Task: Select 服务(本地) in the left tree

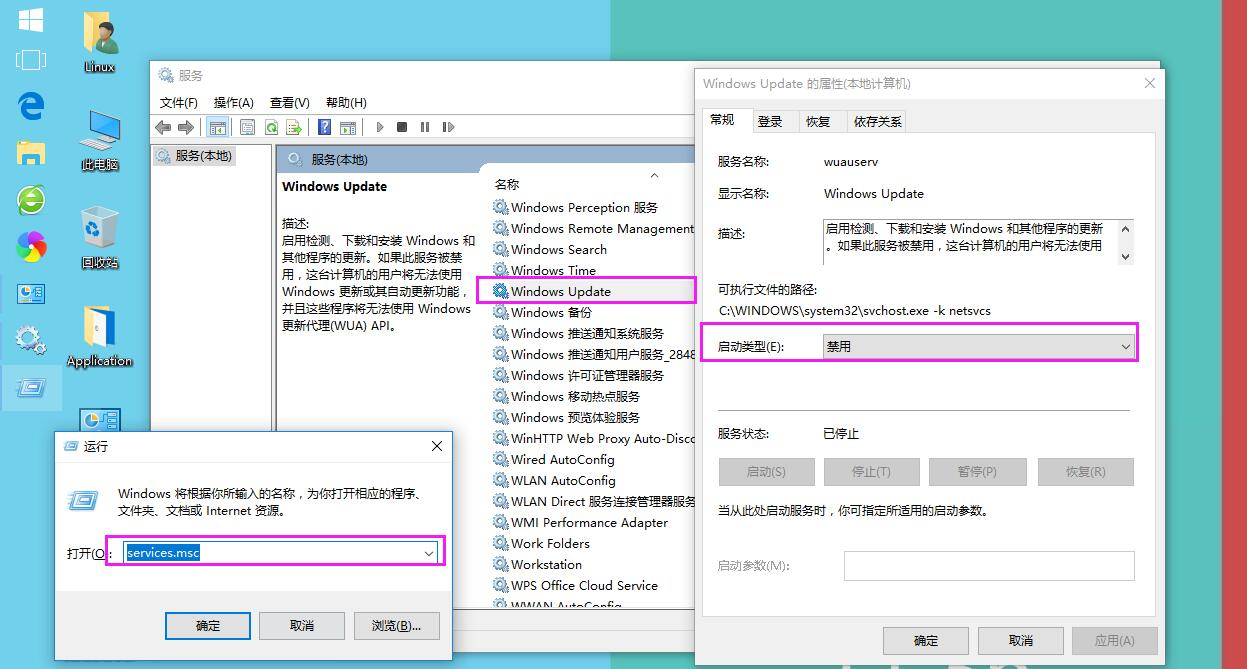Action: (x=194, y=155)
